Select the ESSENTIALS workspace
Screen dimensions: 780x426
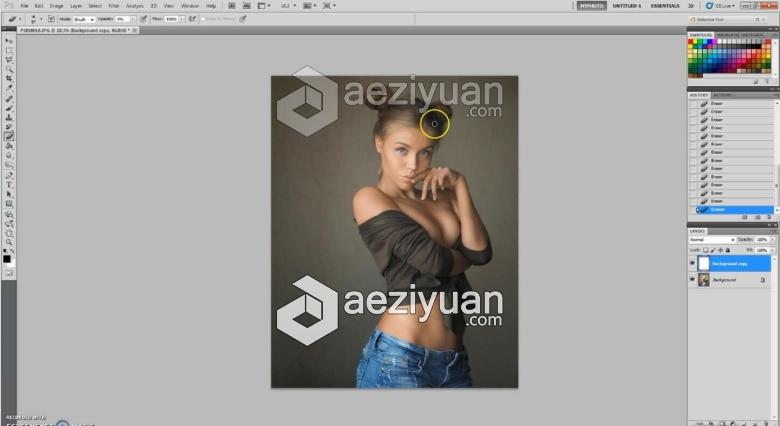tap(665, 6)
